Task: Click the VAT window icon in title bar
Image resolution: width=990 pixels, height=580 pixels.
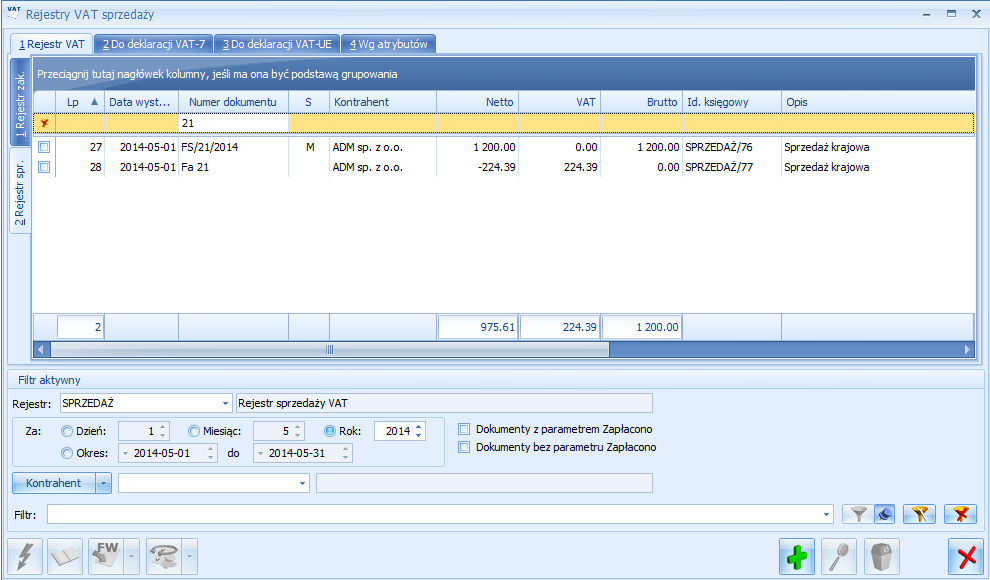Action: (x=13, y=13)
